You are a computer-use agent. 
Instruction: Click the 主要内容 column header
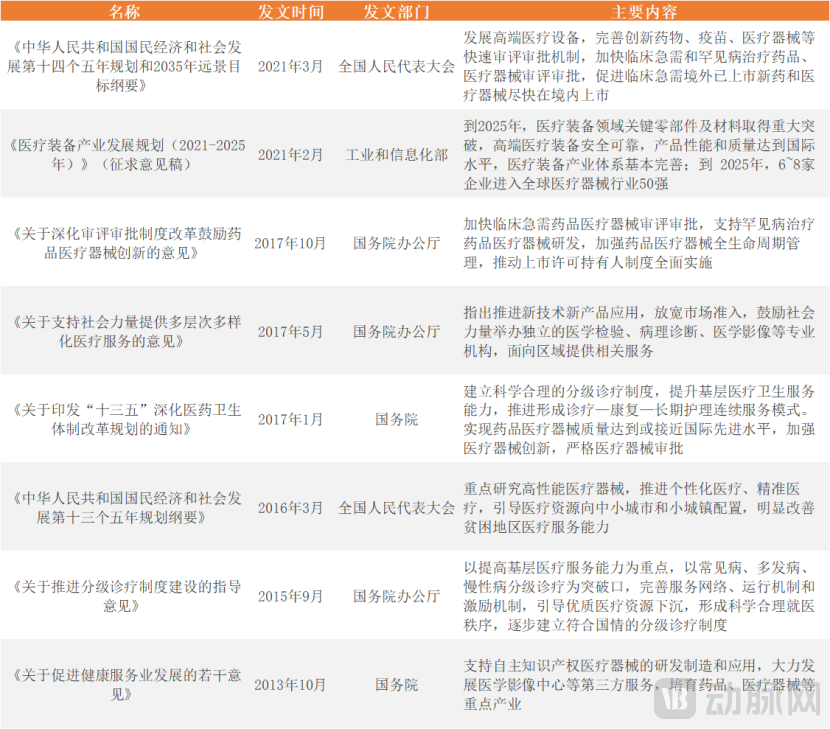[x=643, y=12]
